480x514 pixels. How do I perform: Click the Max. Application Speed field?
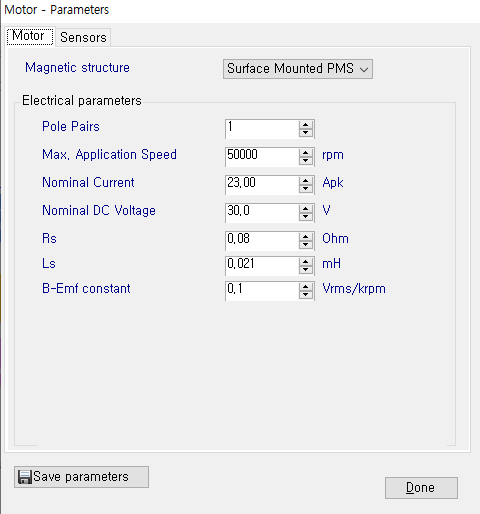(x=262, y=157)
